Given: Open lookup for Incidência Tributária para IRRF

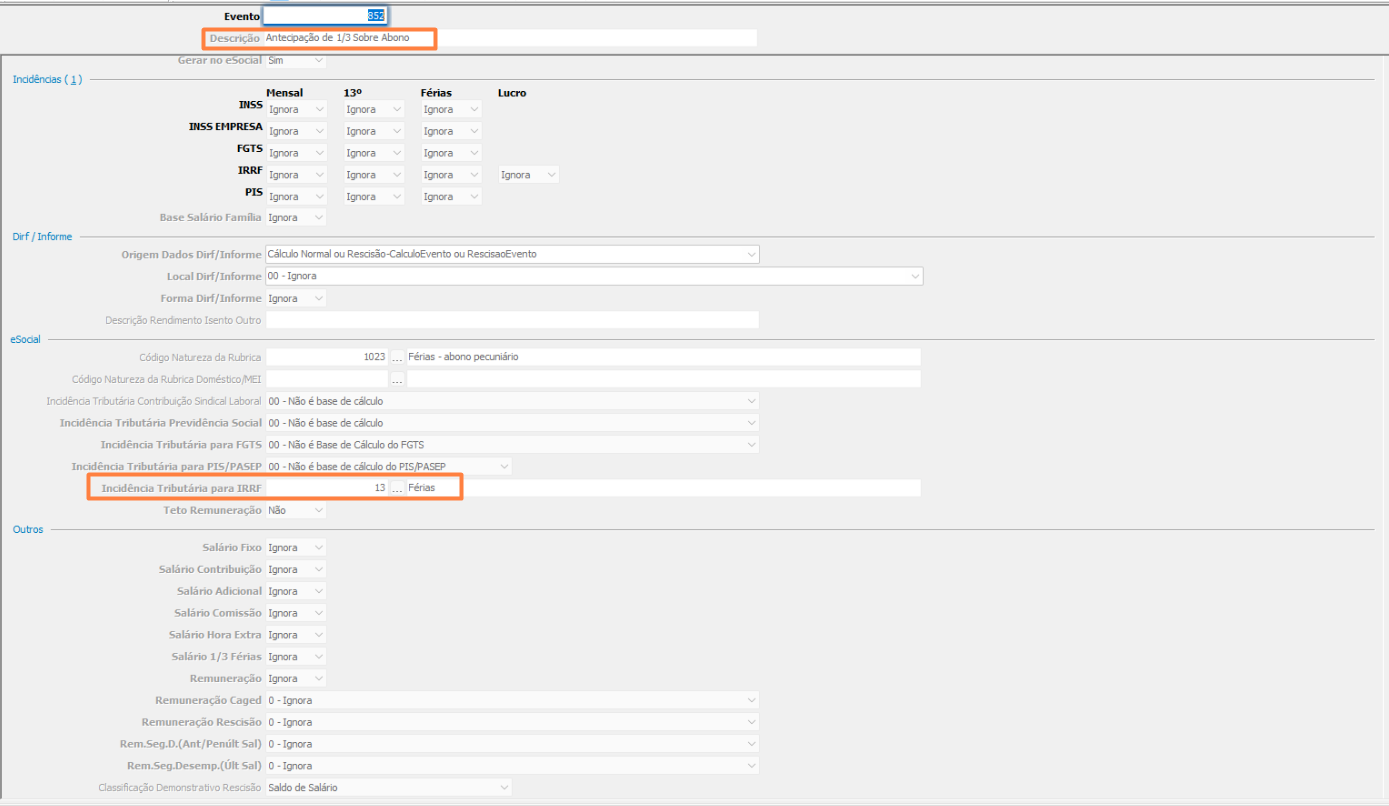Looking at the screenshot, I should point(397,488).
